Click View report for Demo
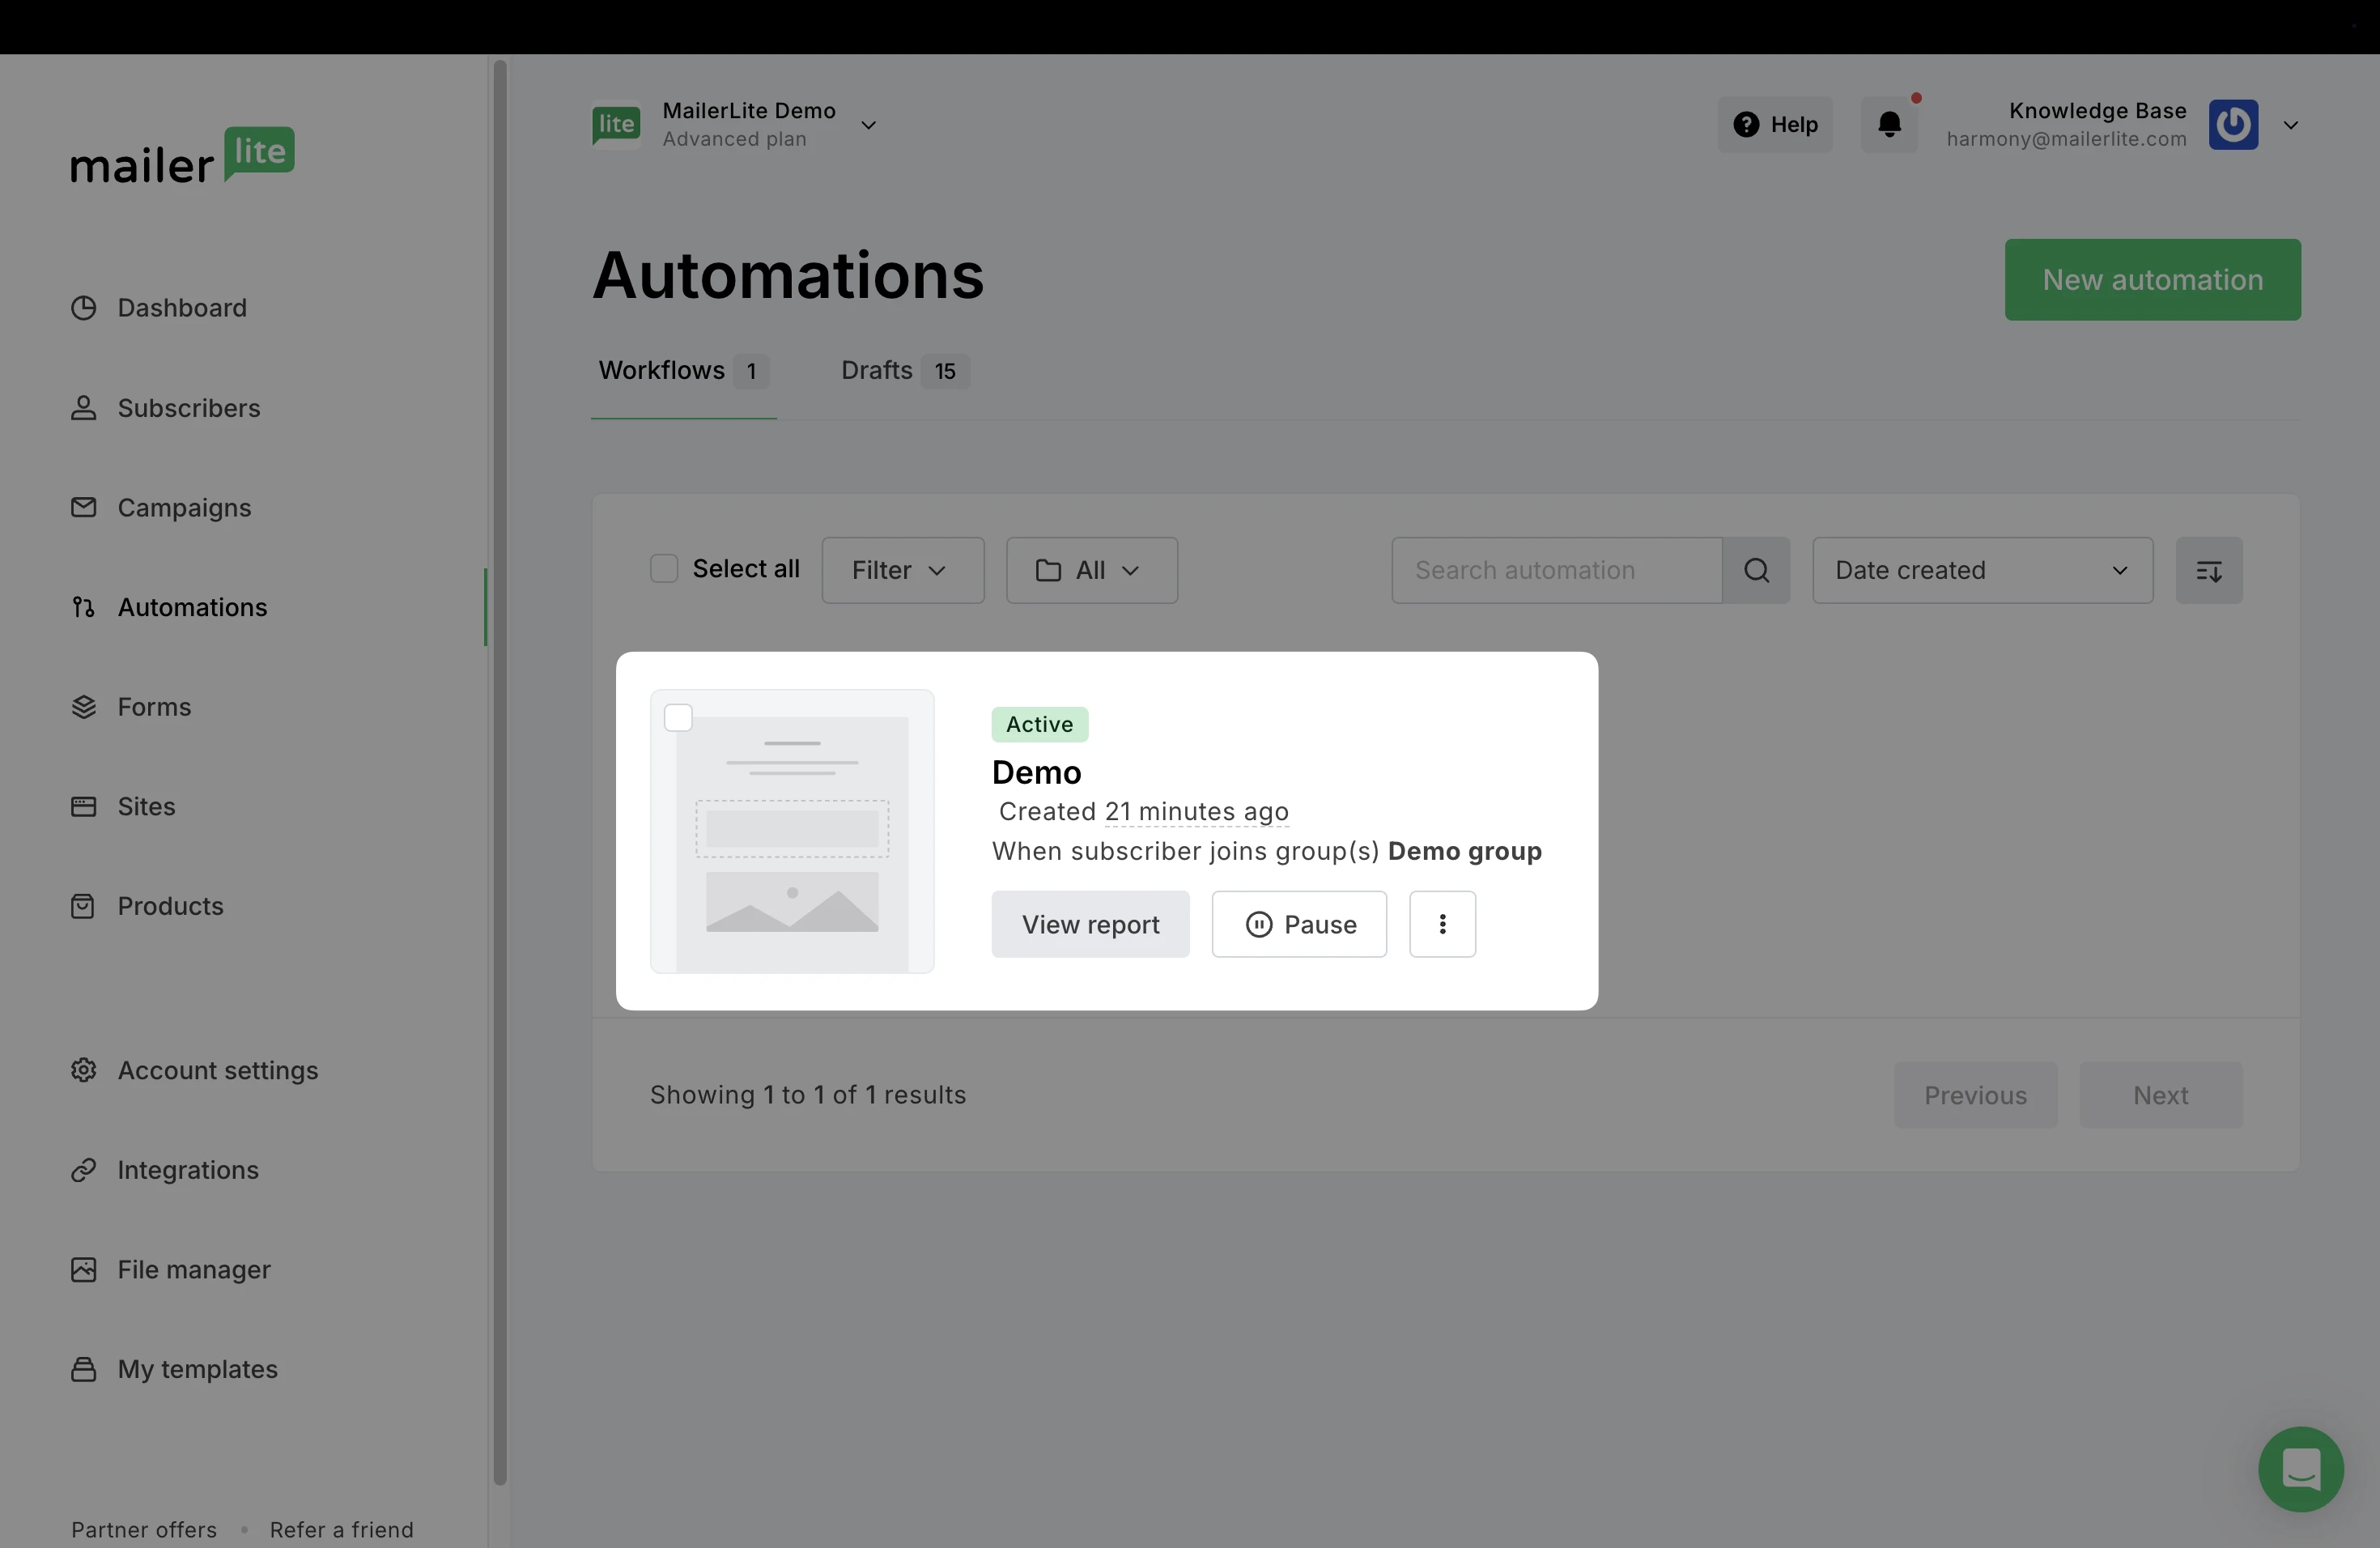The image size is (2380, 1548). point(1090,924)
